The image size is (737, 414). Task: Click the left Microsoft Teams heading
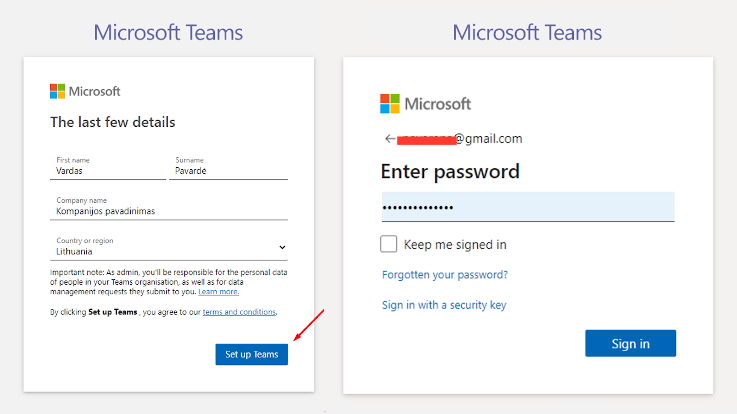(168, 33)
